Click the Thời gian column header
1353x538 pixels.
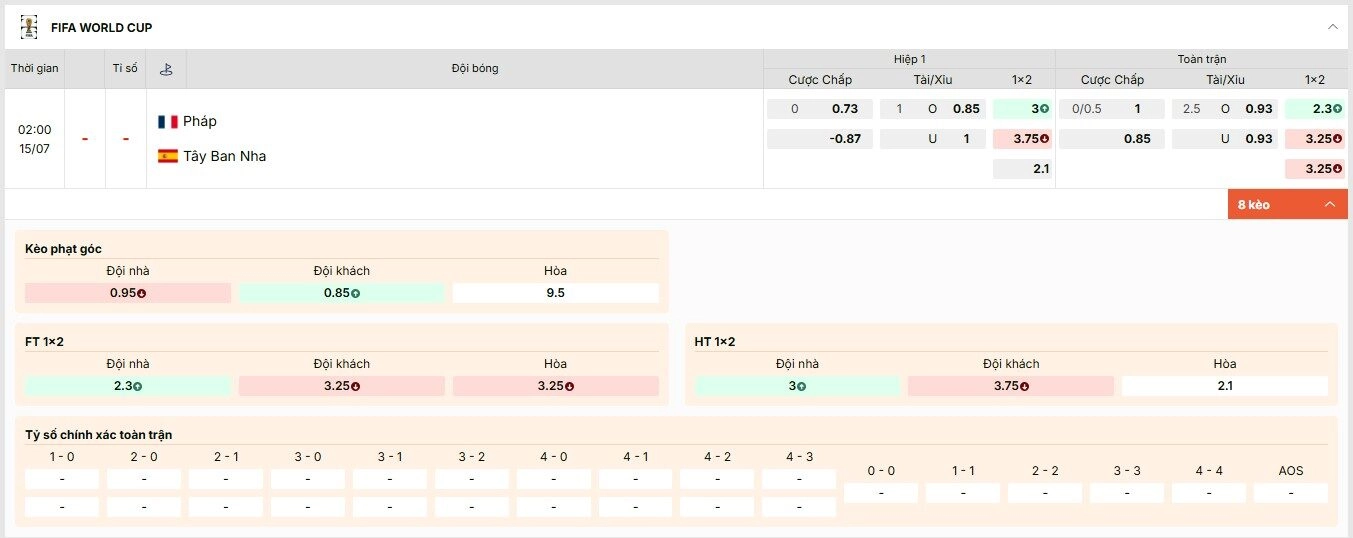pos(35,69)
